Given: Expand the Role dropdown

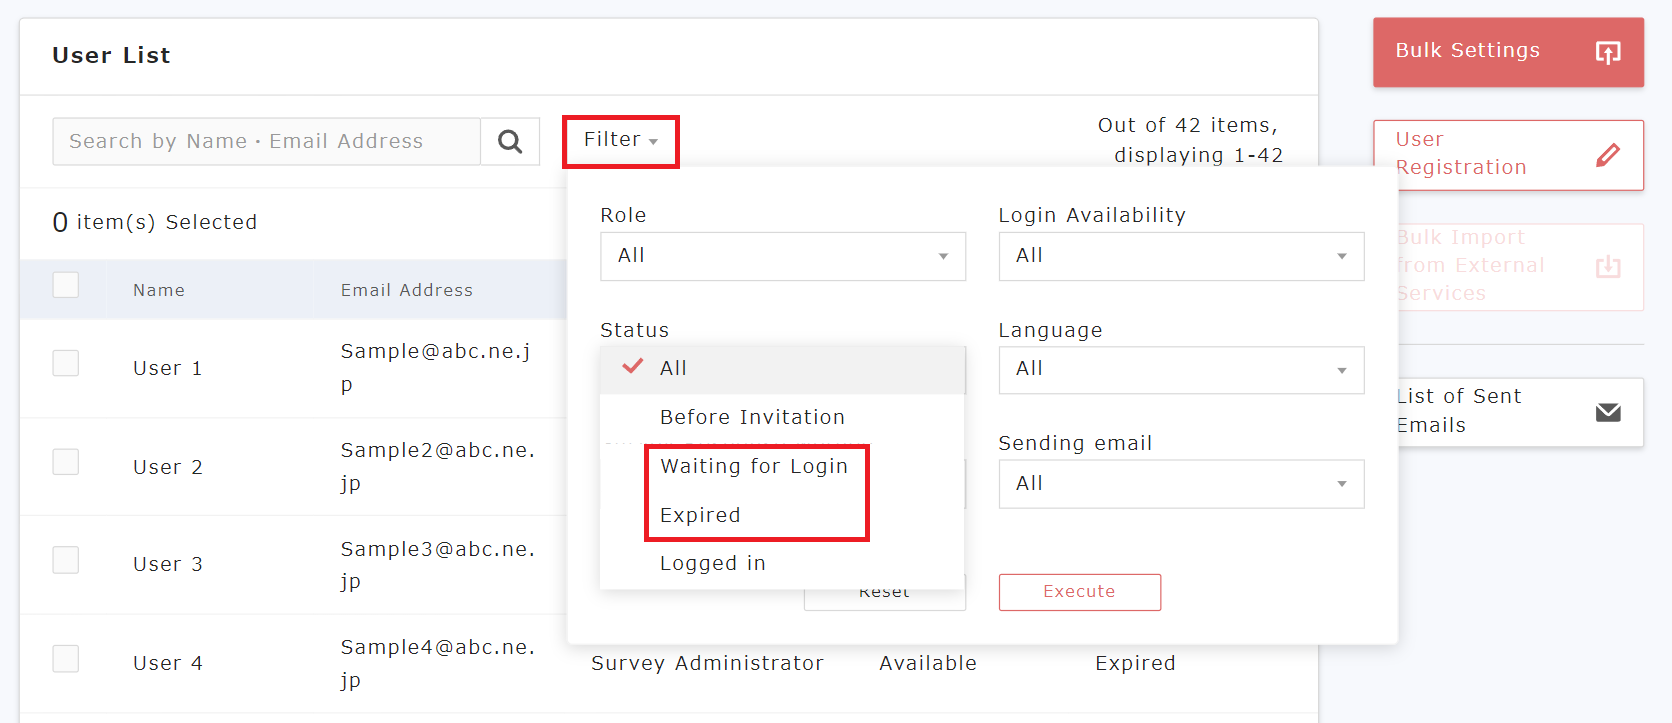Looking at the screenshot, I should click(782, 256).
